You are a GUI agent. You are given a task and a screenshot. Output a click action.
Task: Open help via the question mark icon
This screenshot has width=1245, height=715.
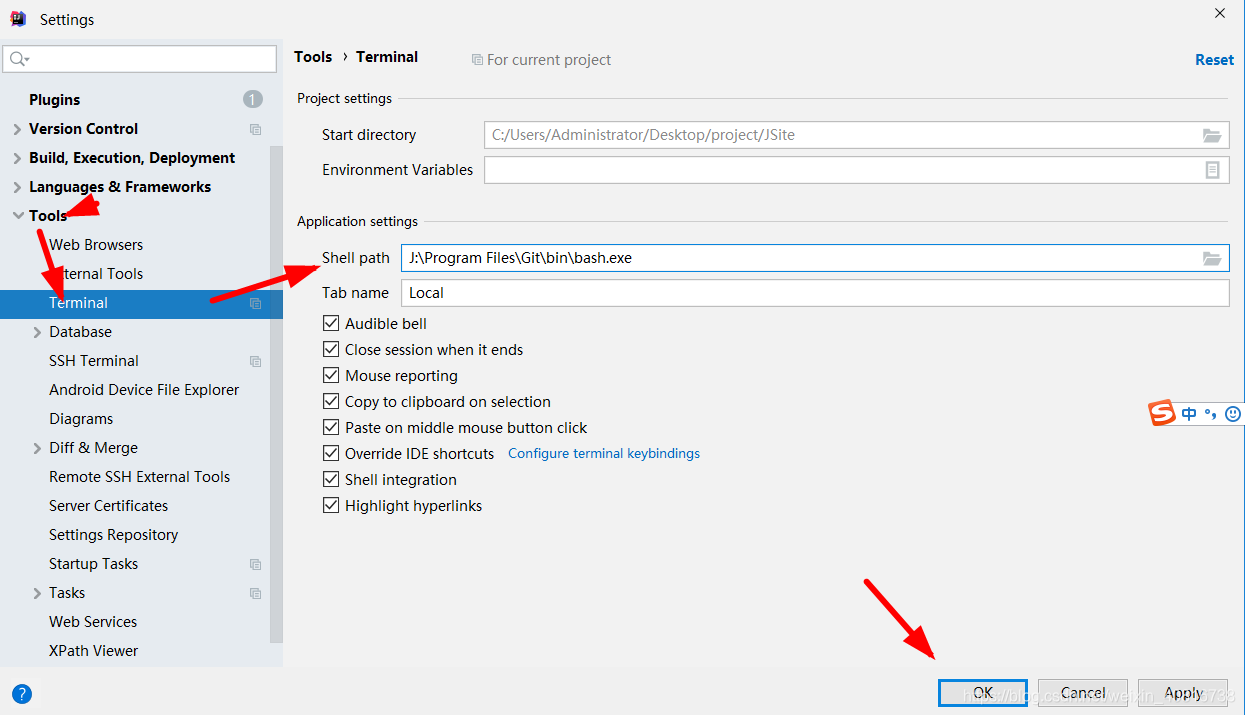click(22, 694)
